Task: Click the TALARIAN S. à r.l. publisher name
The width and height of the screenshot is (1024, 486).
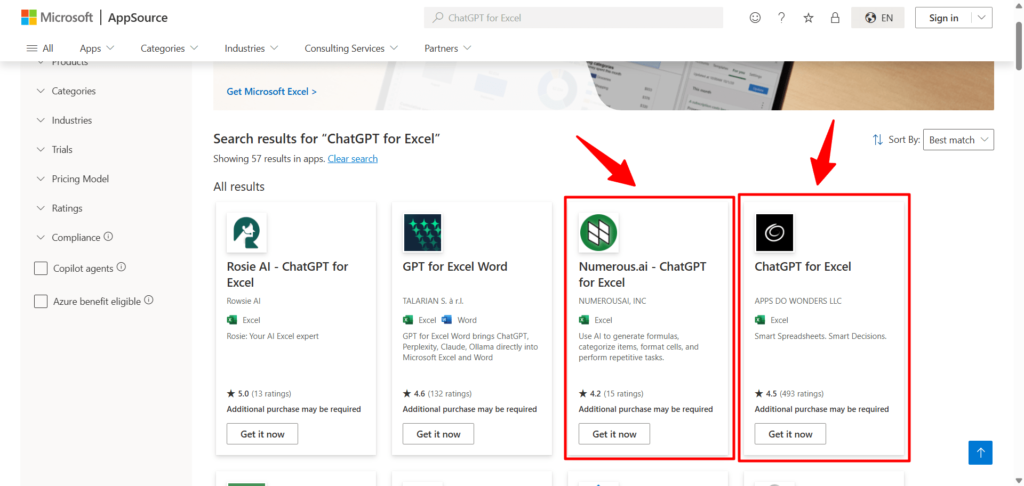Action: 435,301
